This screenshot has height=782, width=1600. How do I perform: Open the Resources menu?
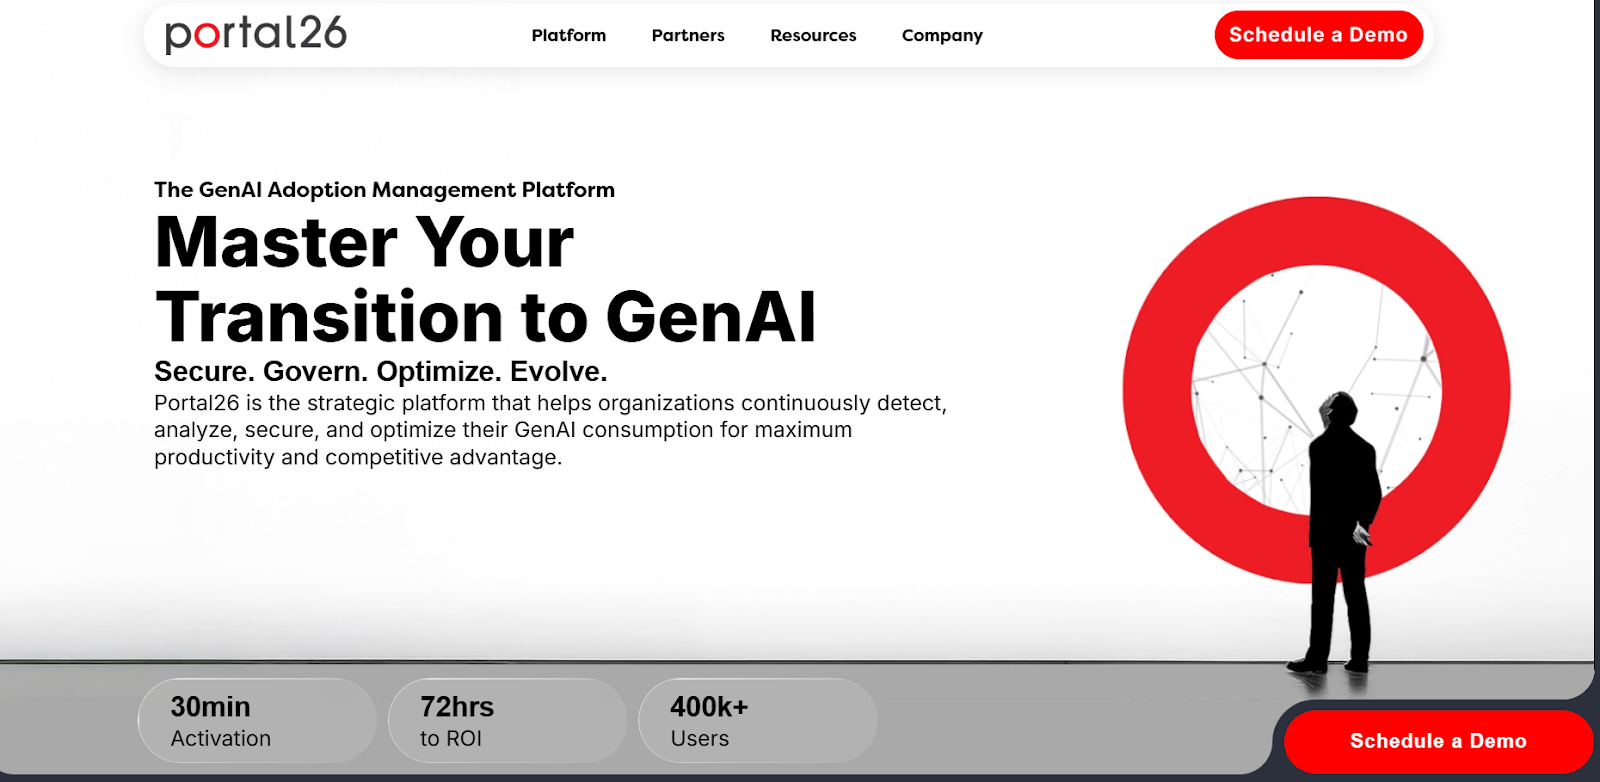click(813, 35)
